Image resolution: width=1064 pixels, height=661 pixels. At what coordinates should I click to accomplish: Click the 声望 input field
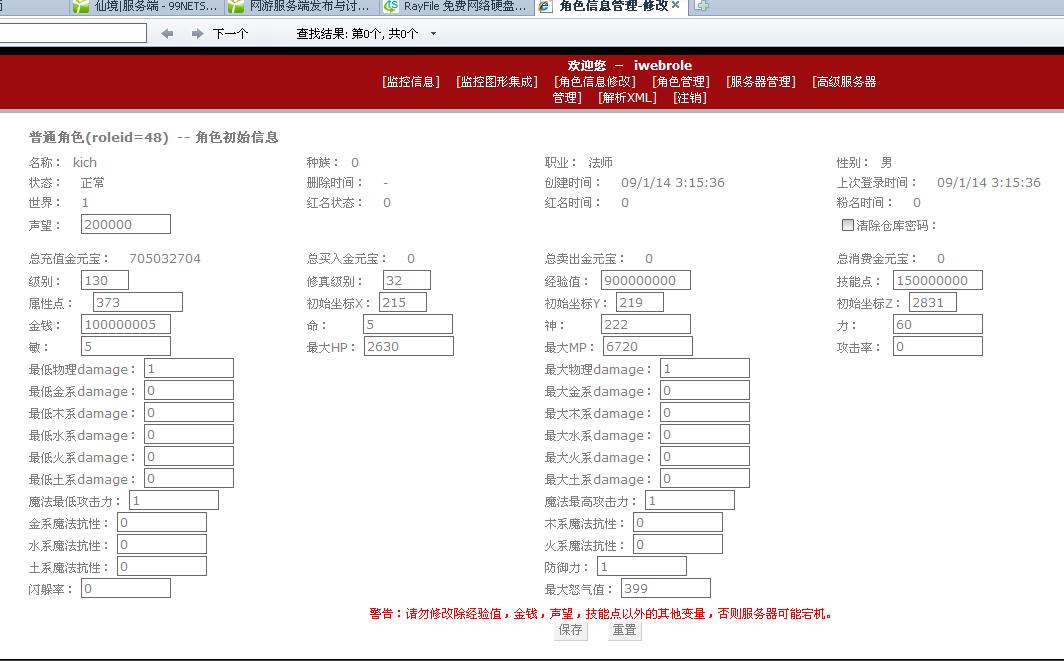point(125,224)
